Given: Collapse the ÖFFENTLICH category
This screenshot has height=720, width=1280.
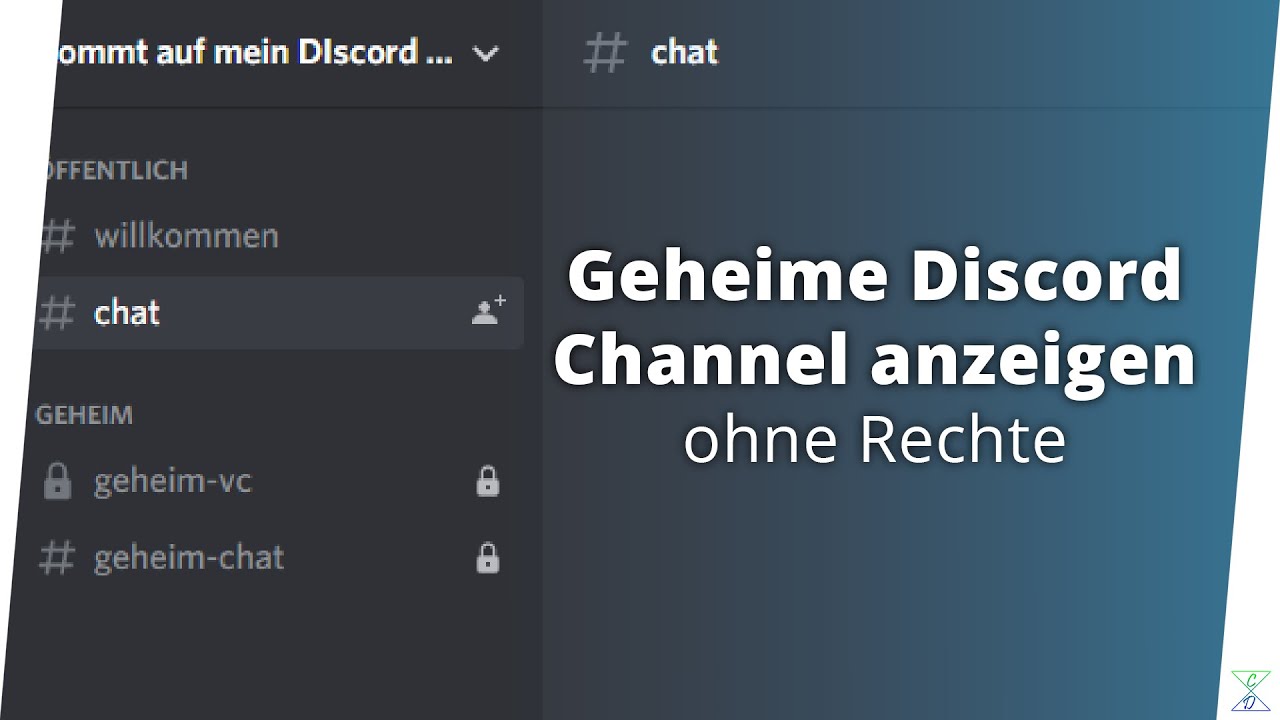Looking at the screenshot, I should pyautogui.click(x=113, y=171).
